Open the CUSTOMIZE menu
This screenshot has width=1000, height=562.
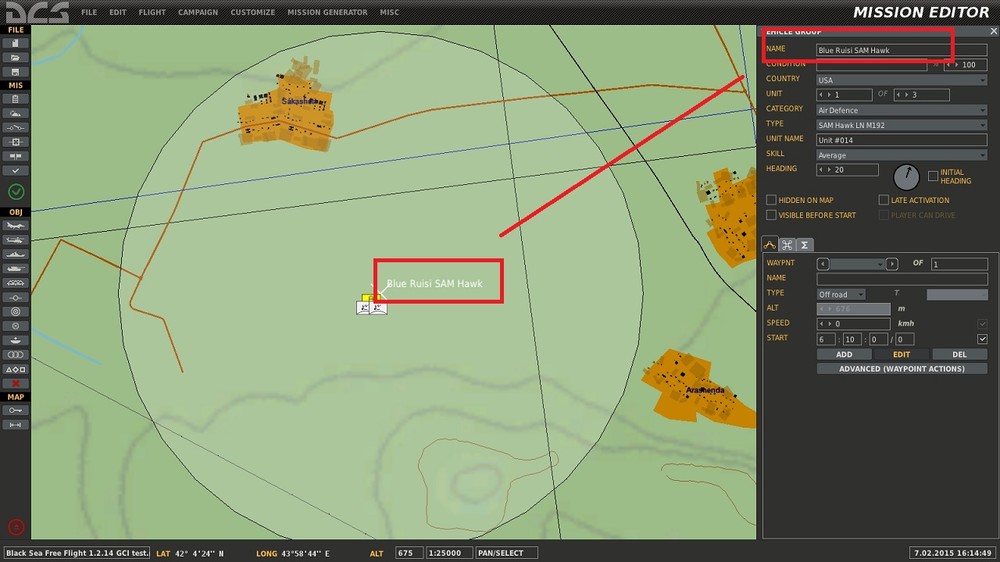(253, 12)
